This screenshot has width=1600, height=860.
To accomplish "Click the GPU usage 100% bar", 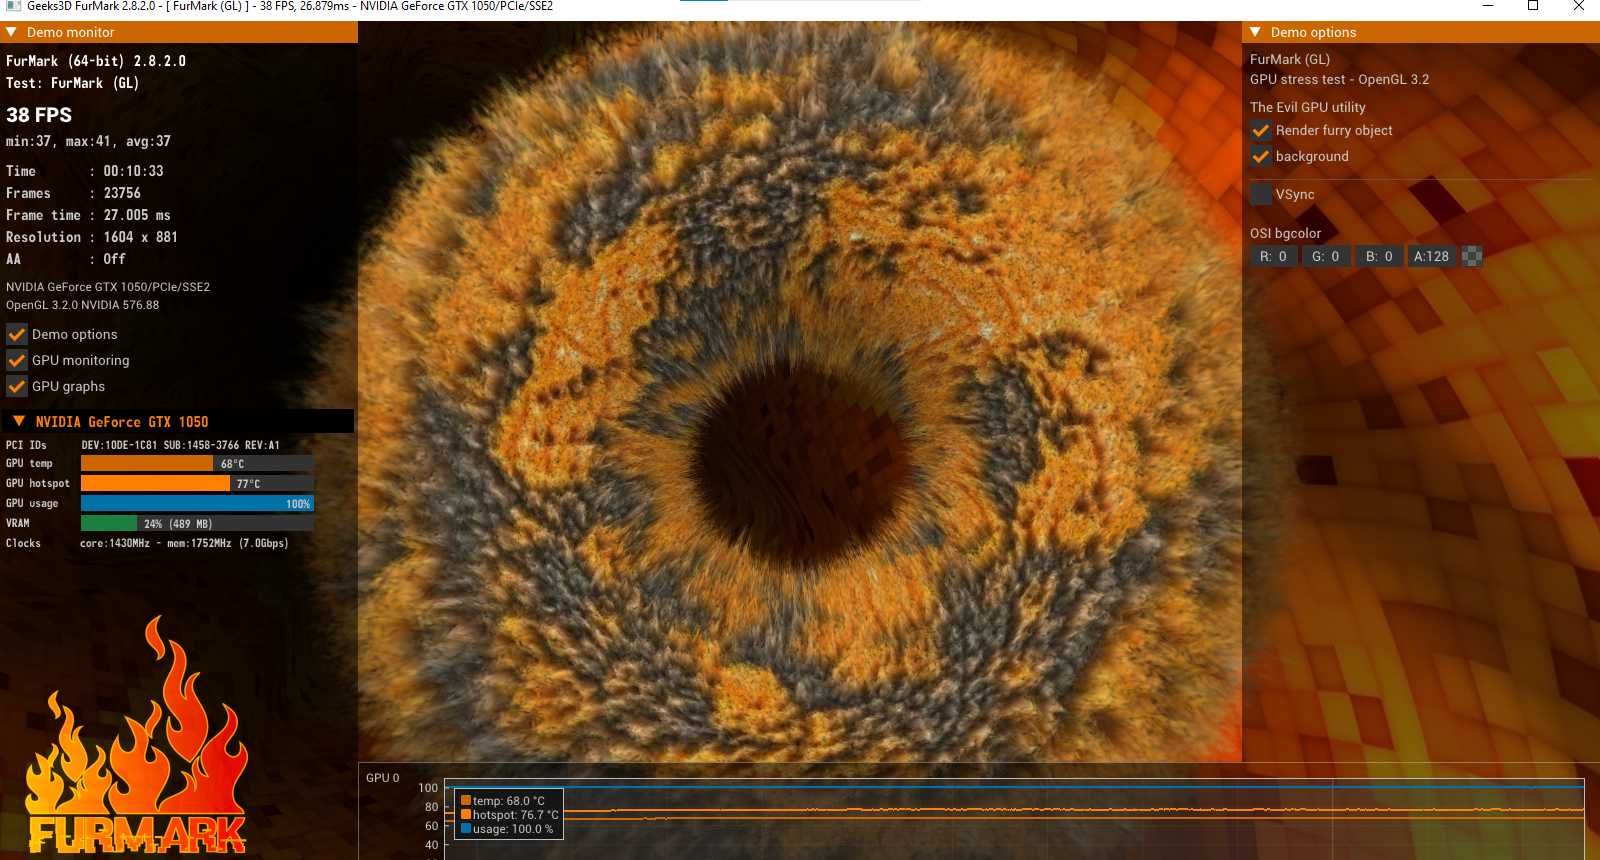I will 197,503.
